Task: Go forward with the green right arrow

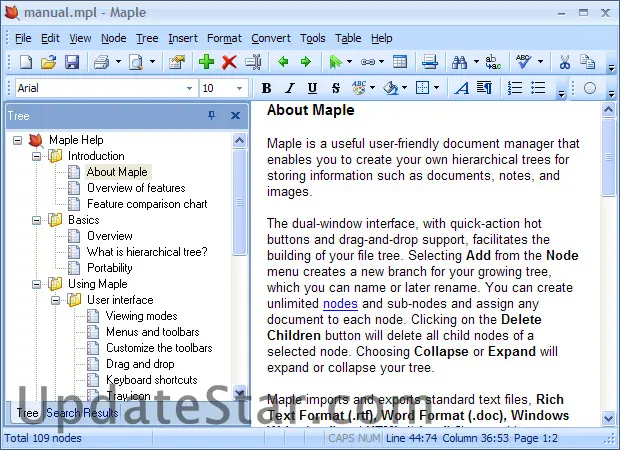Action: 305,62
